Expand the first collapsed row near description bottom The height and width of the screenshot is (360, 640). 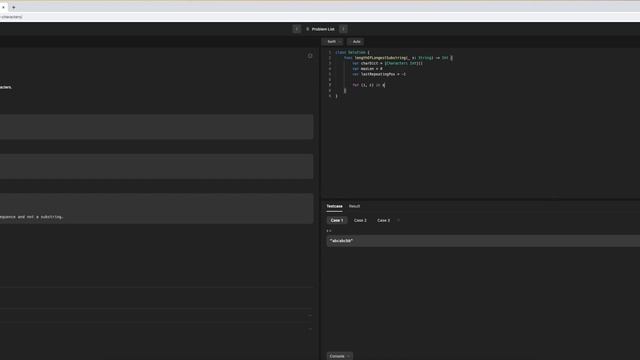coord(310,315)
